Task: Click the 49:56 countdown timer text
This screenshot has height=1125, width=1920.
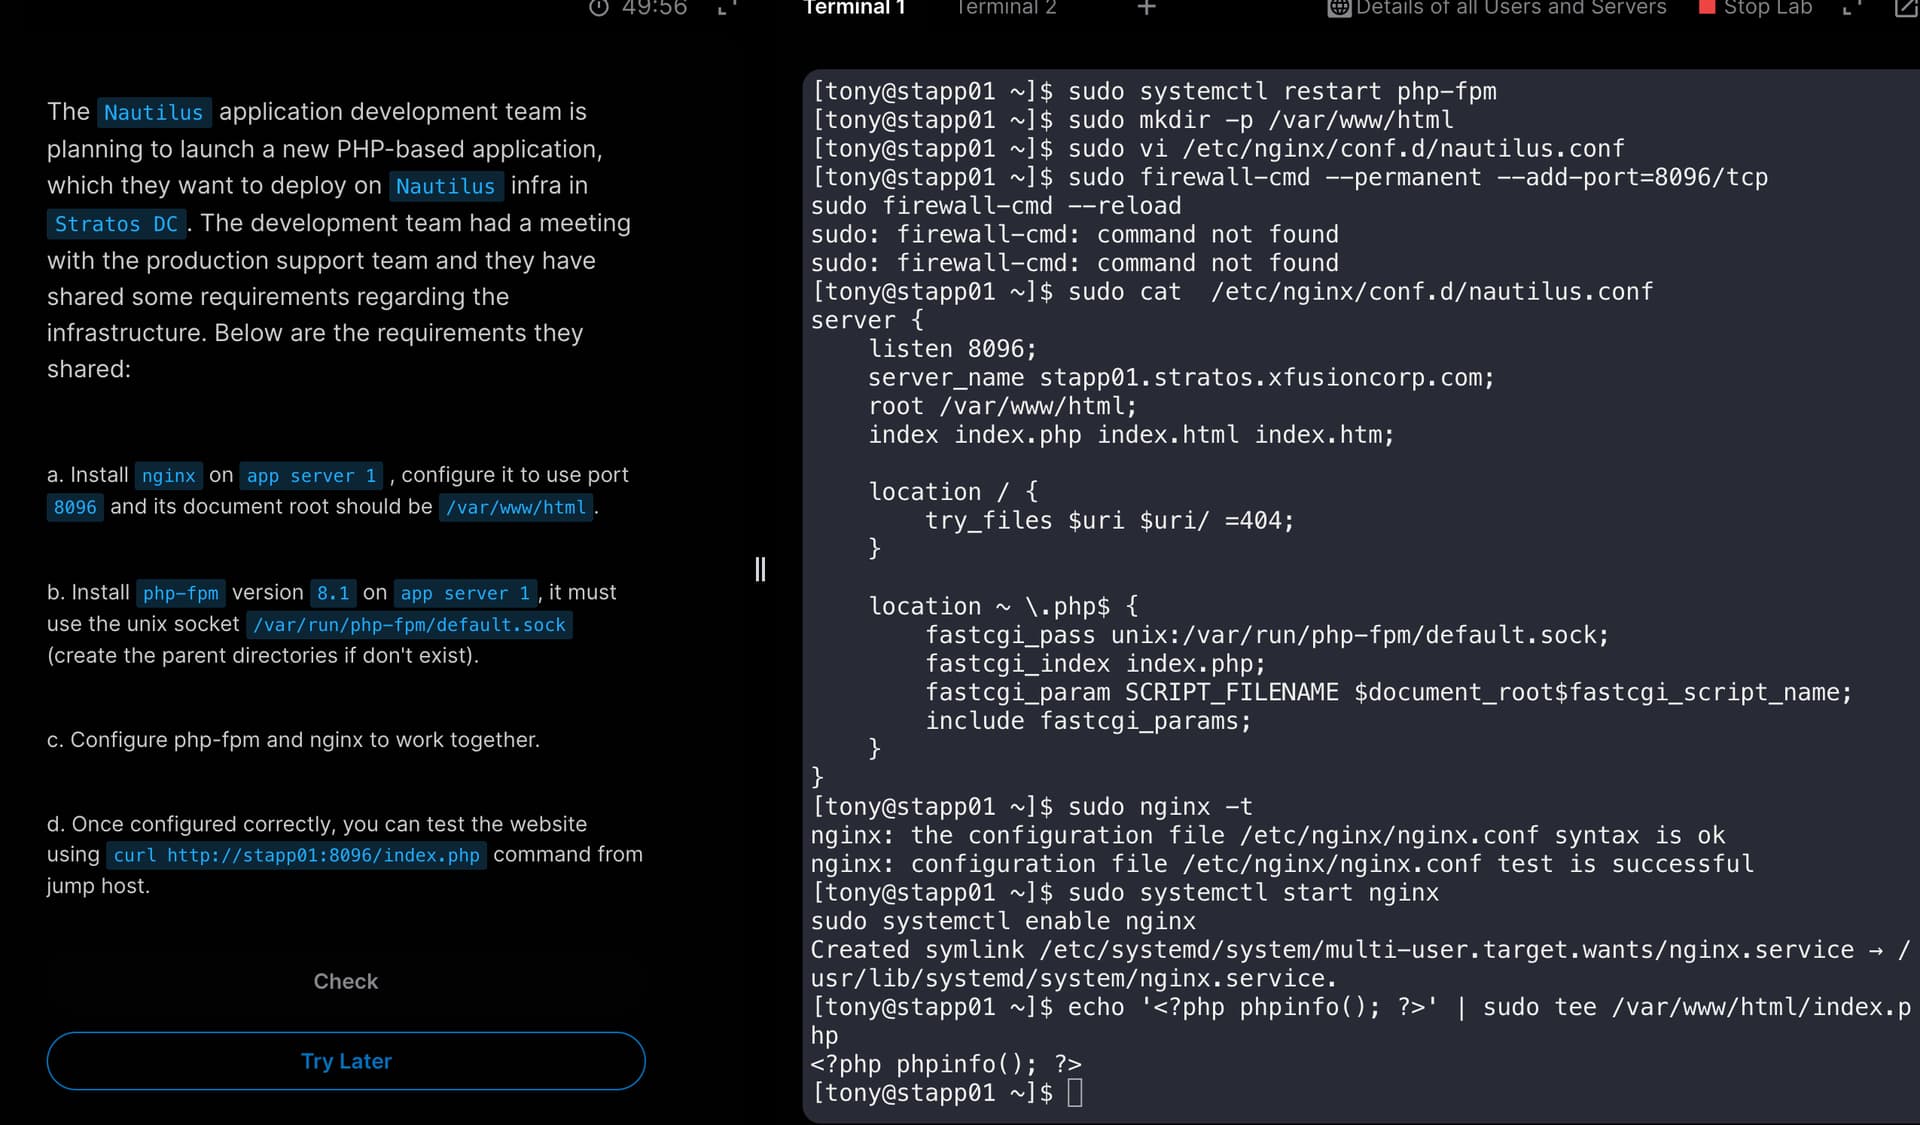Action: [654, 8]
